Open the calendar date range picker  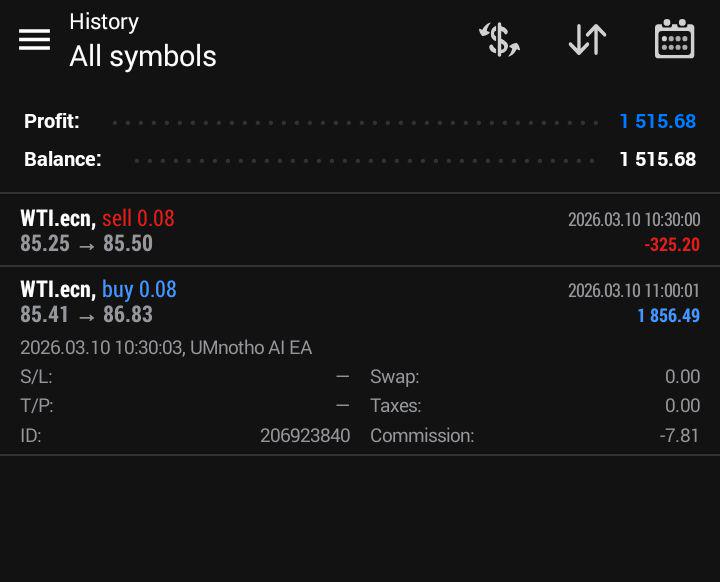674,40
